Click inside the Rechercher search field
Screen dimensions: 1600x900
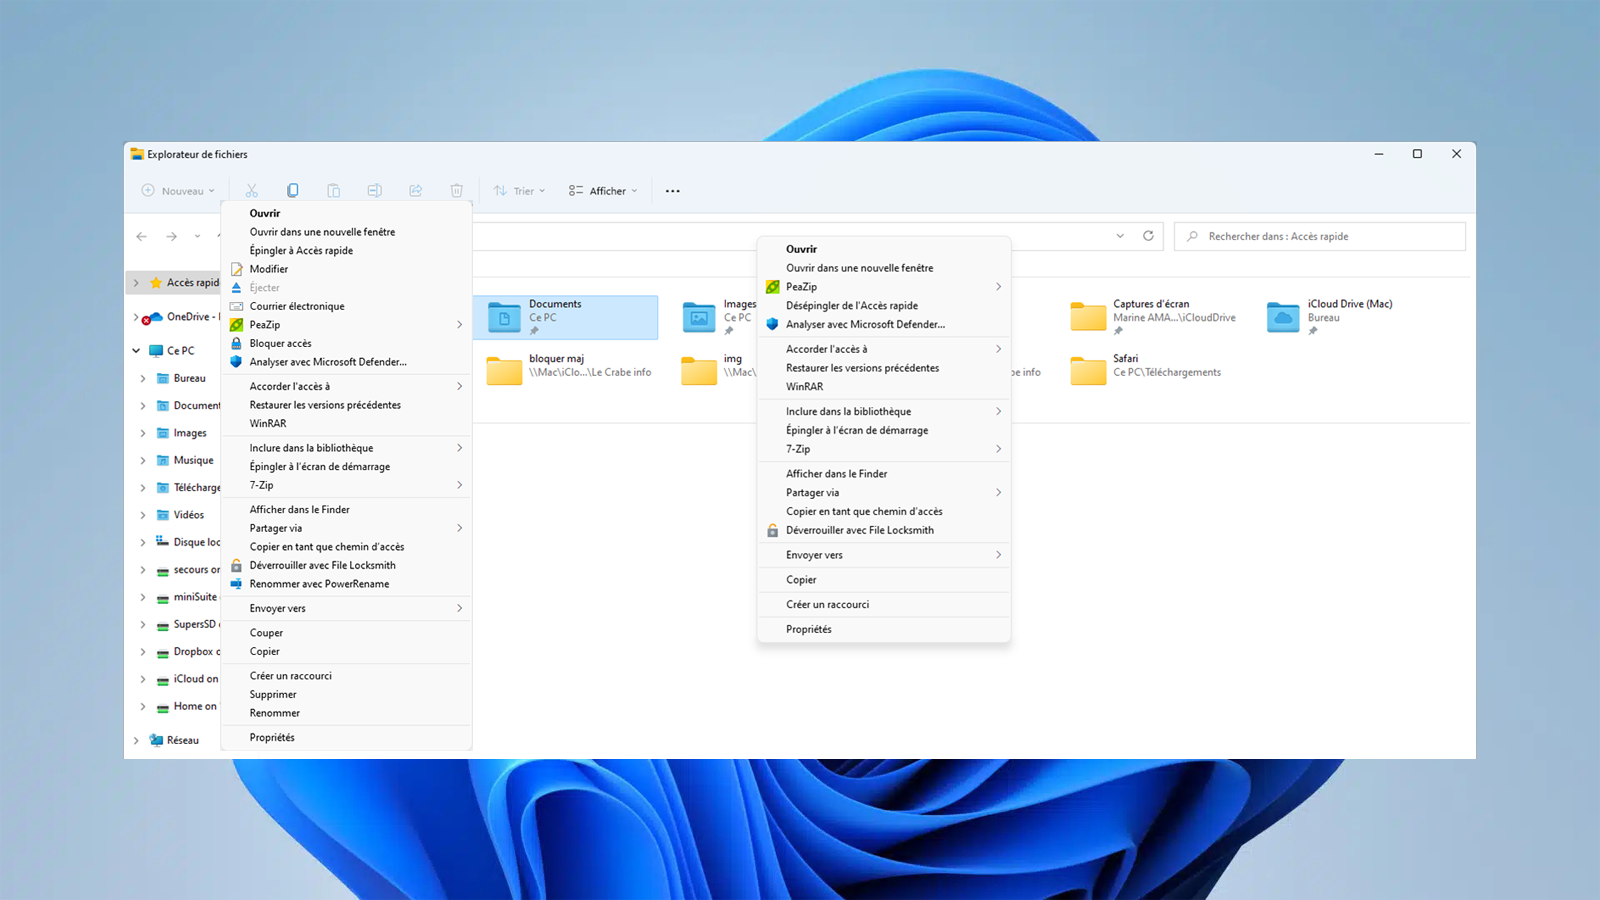pyautogui.click(x=1319, y=236)
